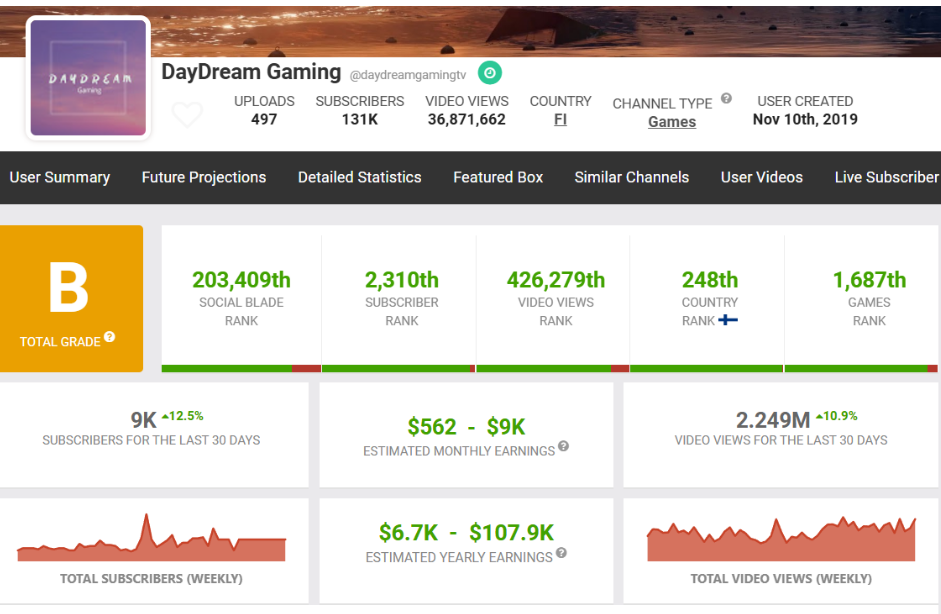Click the Total Subscribers weekly chart

[151, 540]
